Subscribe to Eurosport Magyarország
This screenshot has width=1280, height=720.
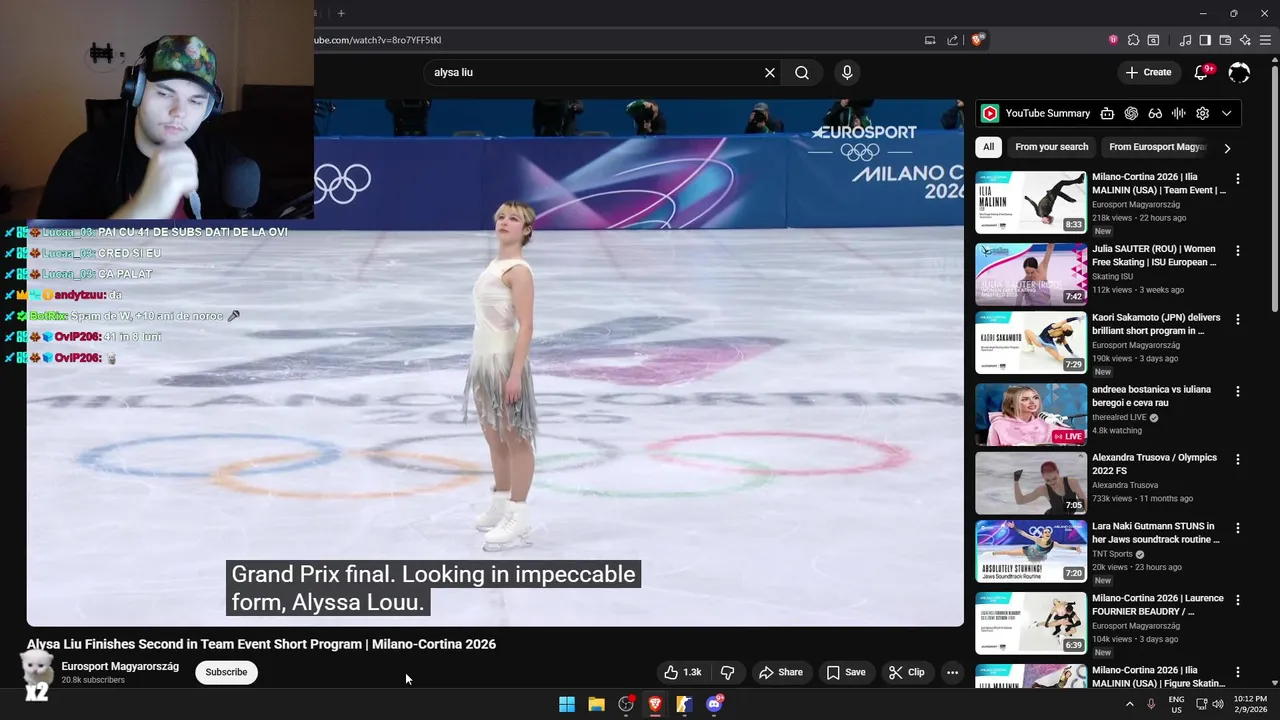coord(226,672)
